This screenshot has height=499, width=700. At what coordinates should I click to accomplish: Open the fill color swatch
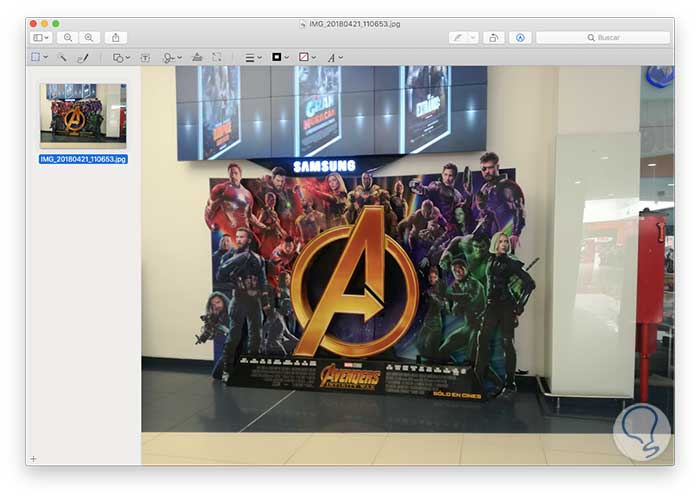coord(304,57)
